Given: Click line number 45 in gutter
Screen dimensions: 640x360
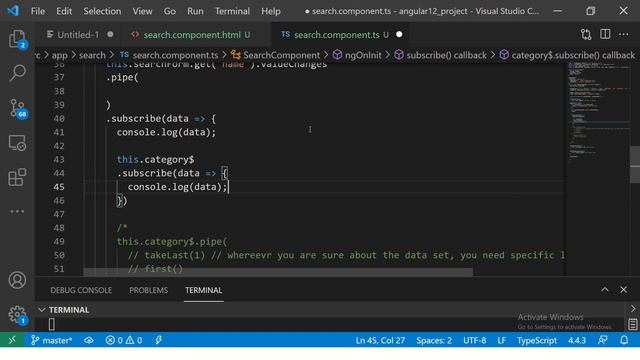Looking at the screenshot, I should (59, 187).
